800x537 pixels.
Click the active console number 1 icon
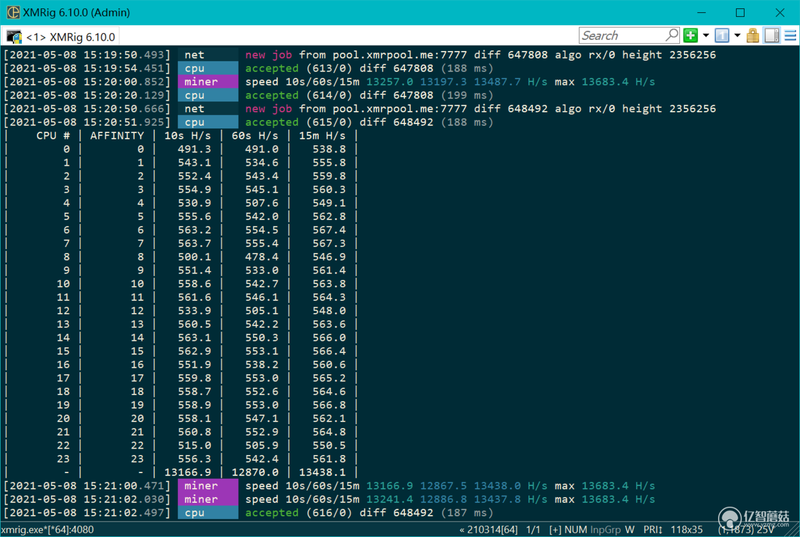pos(722,35)
